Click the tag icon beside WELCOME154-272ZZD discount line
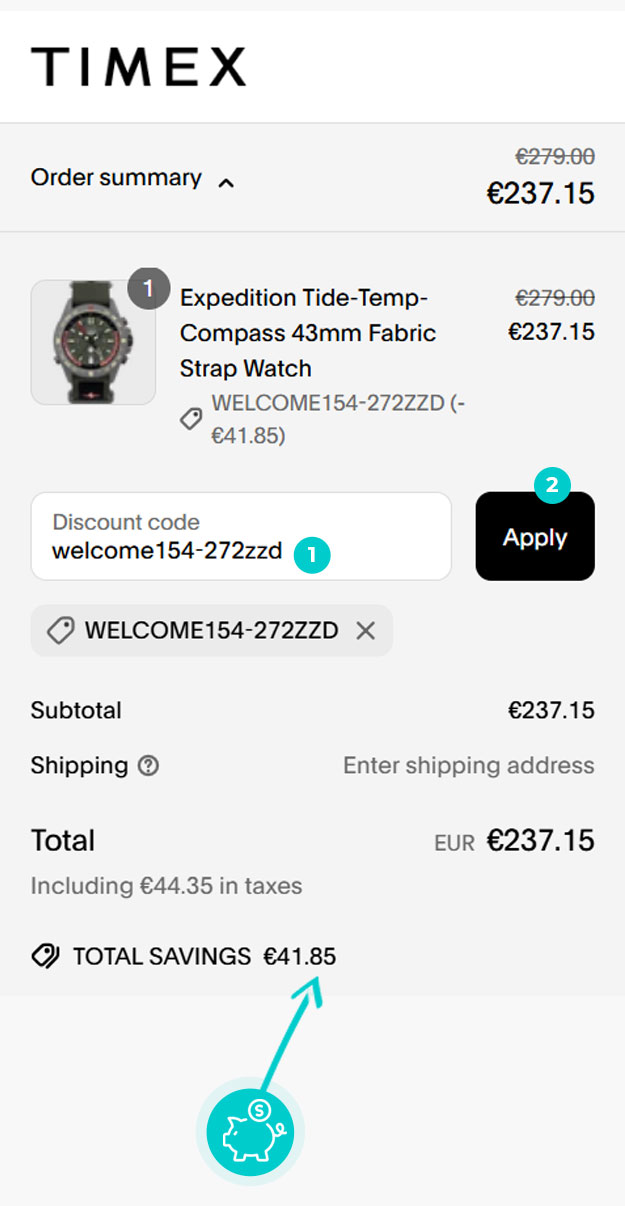 tap(191, 420)
